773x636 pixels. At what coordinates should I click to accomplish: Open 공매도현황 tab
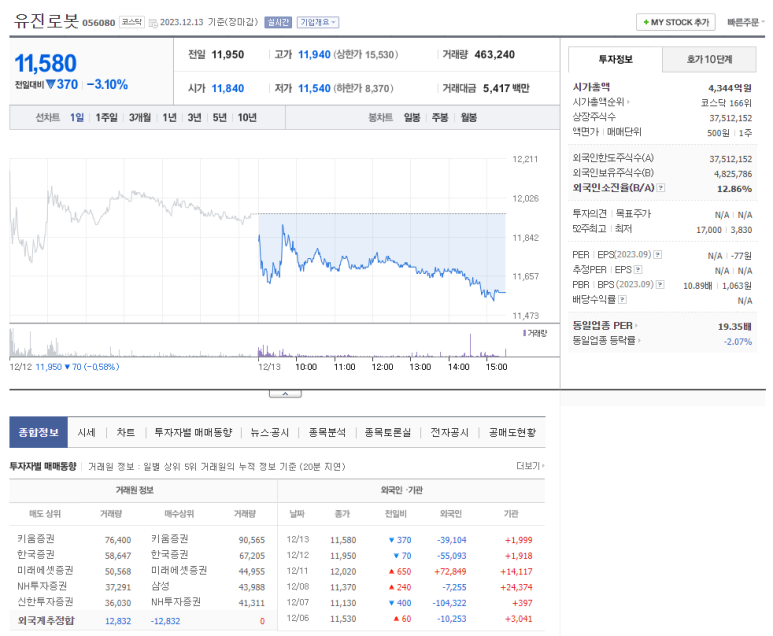coord(512,432)
